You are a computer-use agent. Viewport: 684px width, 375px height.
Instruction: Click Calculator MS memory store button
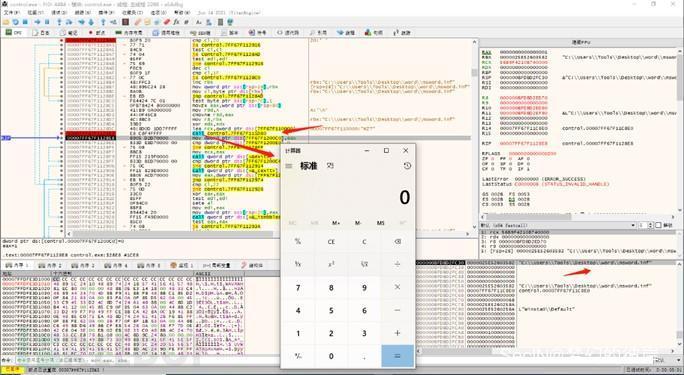pos(380,223)
